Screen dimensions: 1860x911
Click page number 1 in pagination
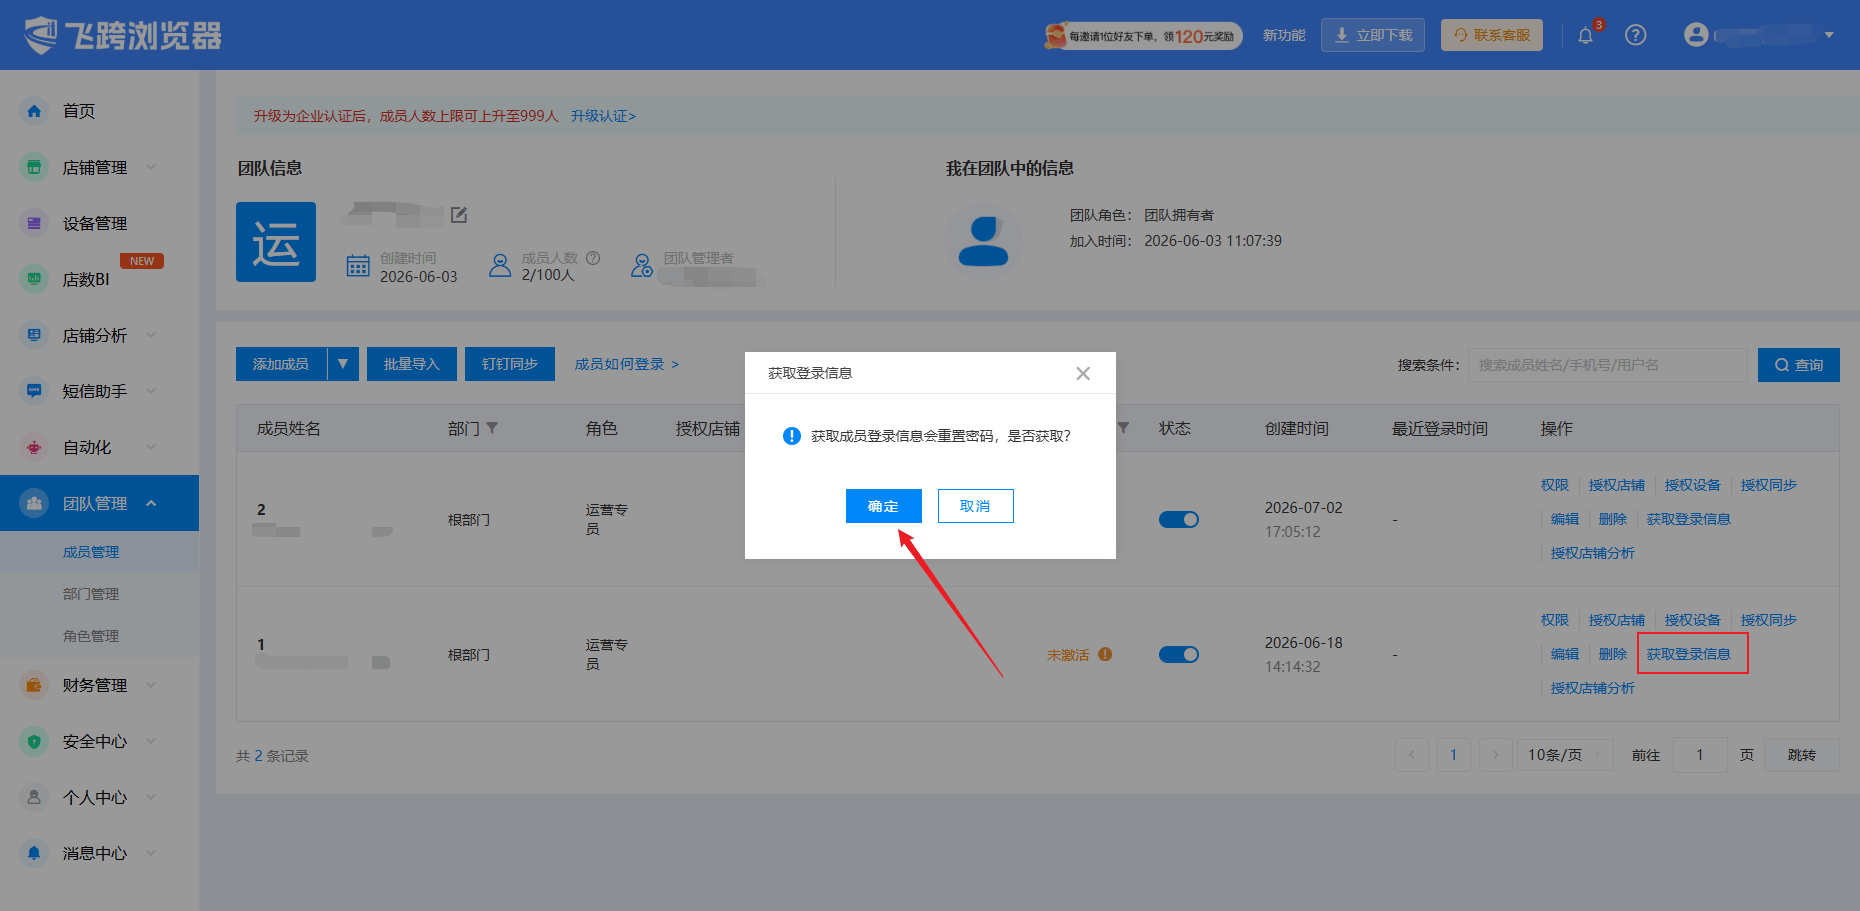click(1453, 755)
